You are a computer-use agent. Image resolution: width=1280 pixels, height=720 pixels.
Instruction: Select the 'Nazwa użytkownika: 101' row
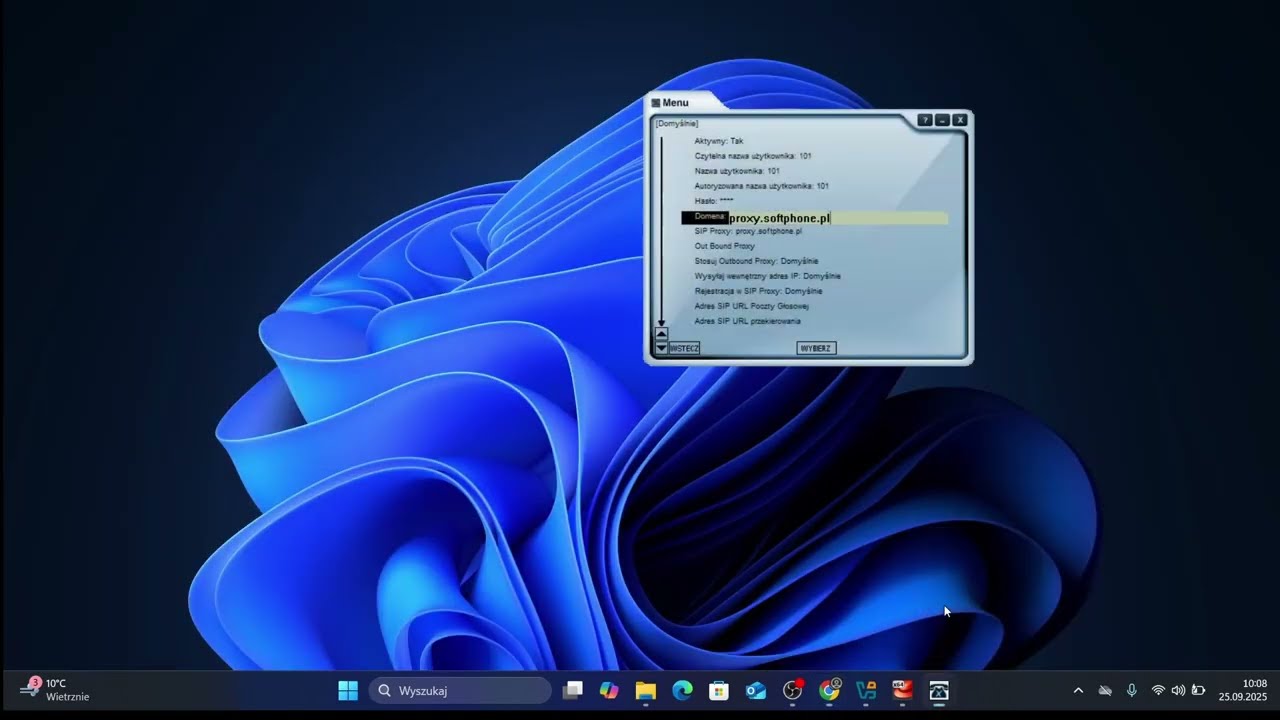(x=737, y=171)
